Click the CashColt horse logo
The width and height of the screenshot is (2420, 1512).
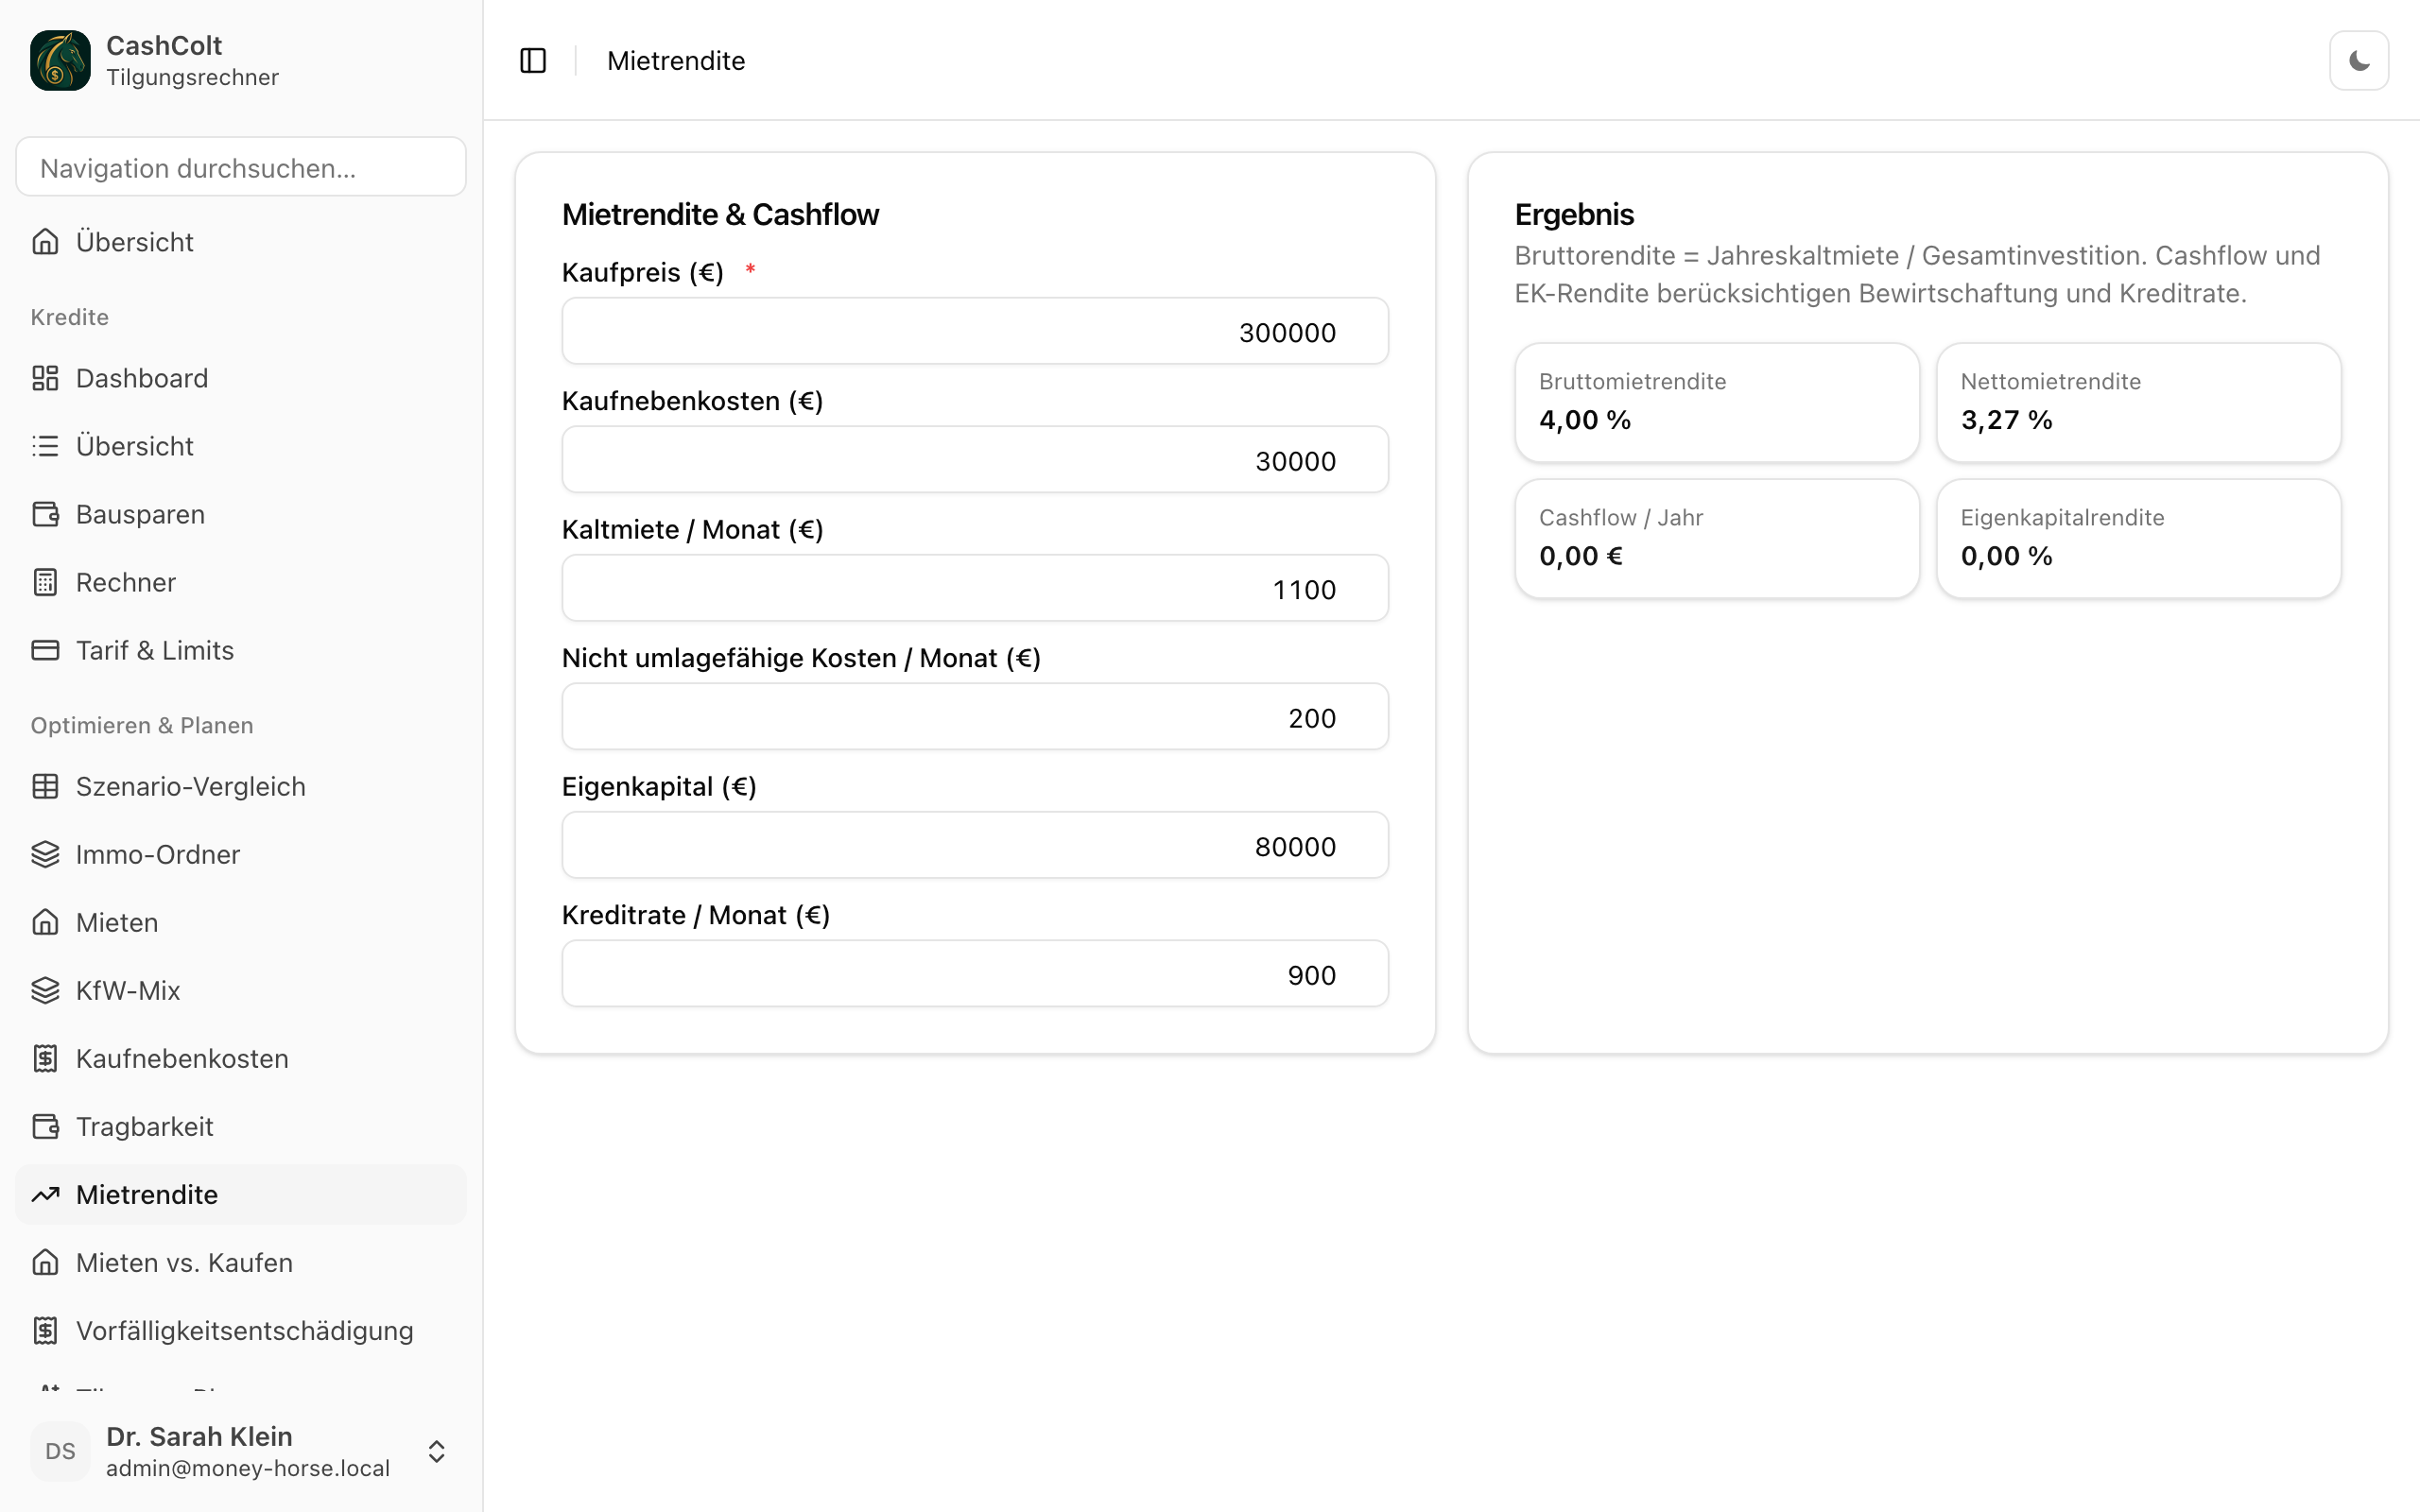coord(60,60)
